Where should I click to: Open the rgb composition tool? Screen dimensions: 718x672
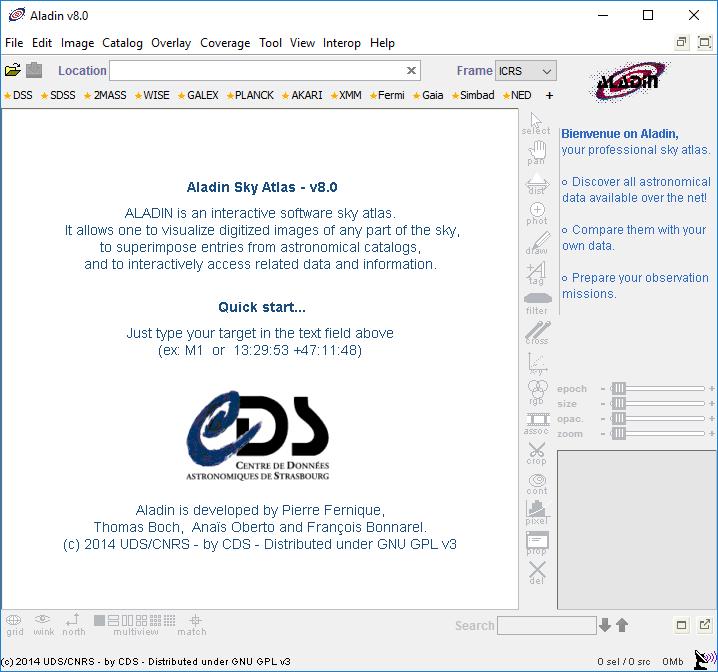537,393
